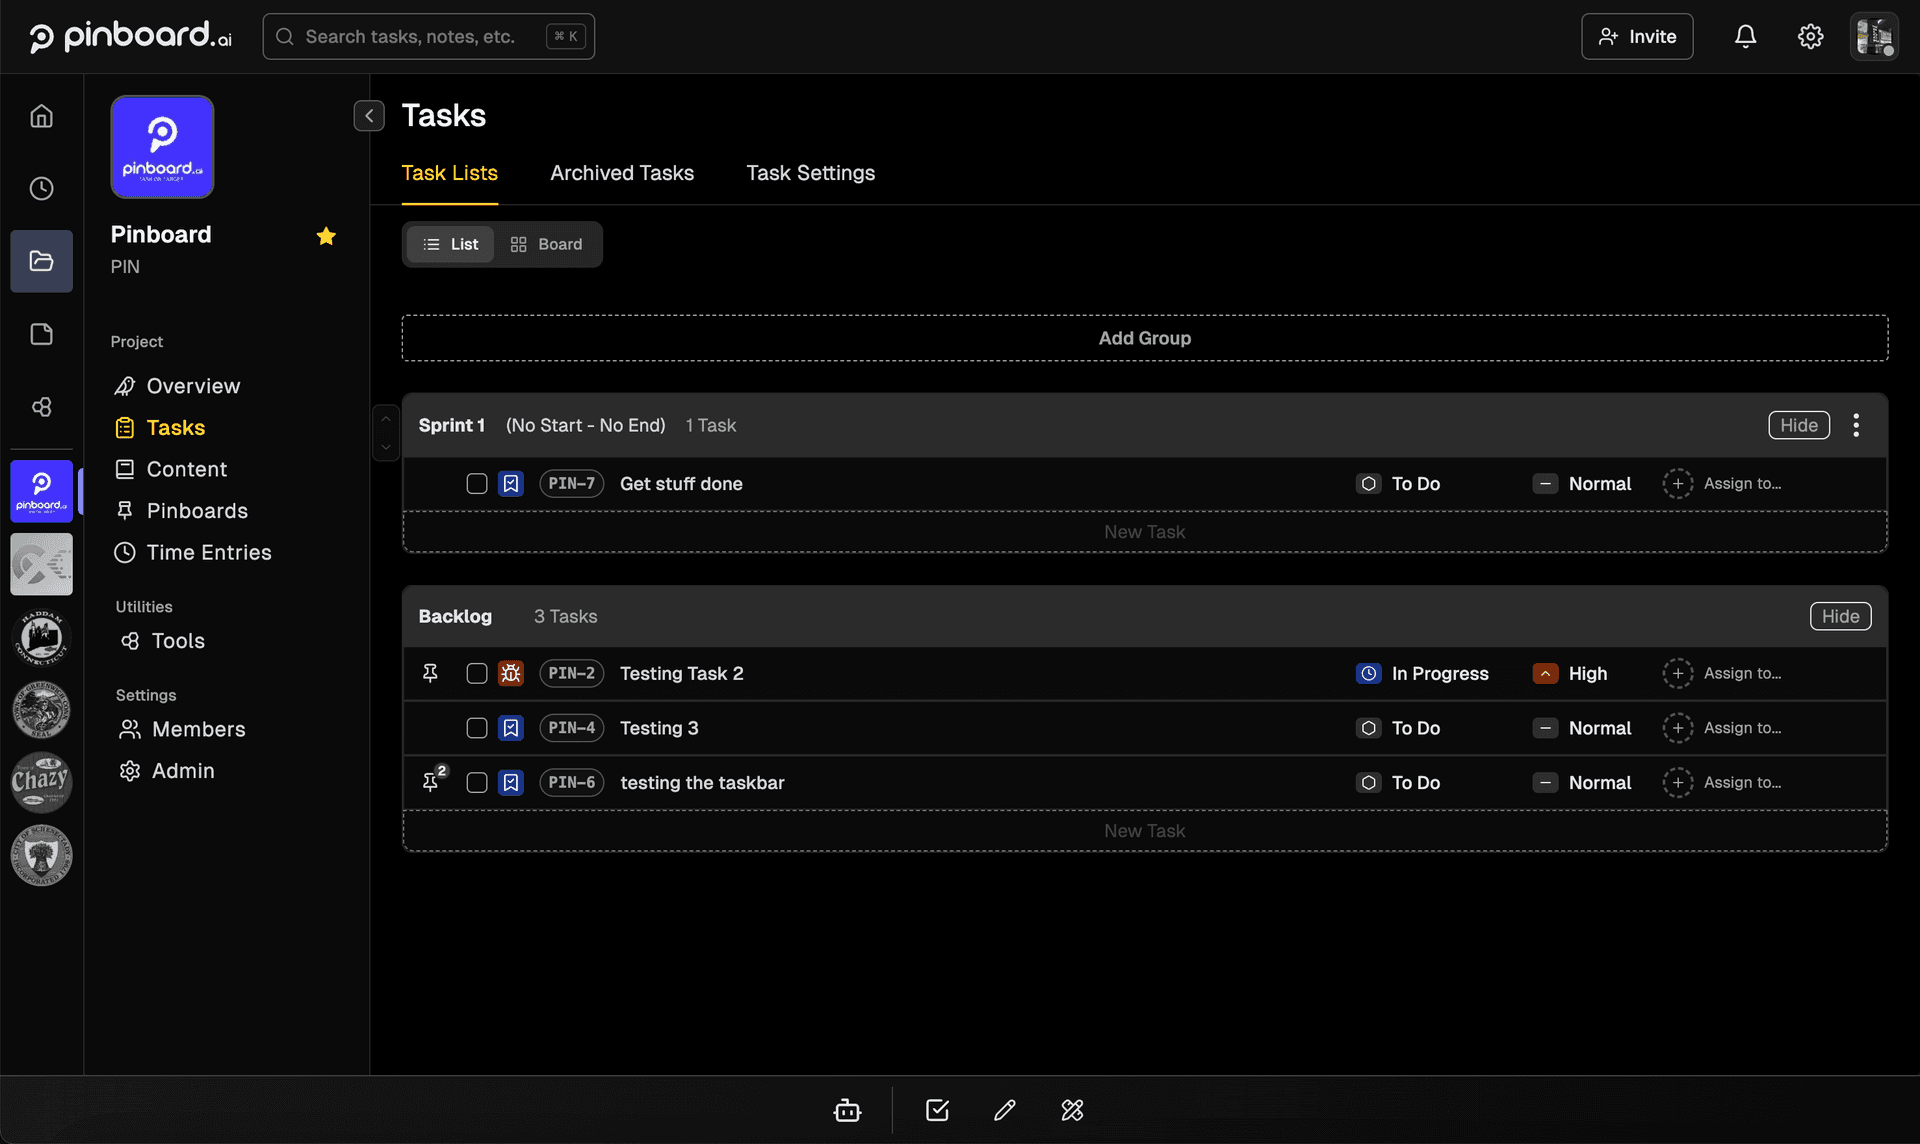Toggle the favorite star next to Pinboard
This screenshot has height=1144, width=1920.
pos(326,236)
